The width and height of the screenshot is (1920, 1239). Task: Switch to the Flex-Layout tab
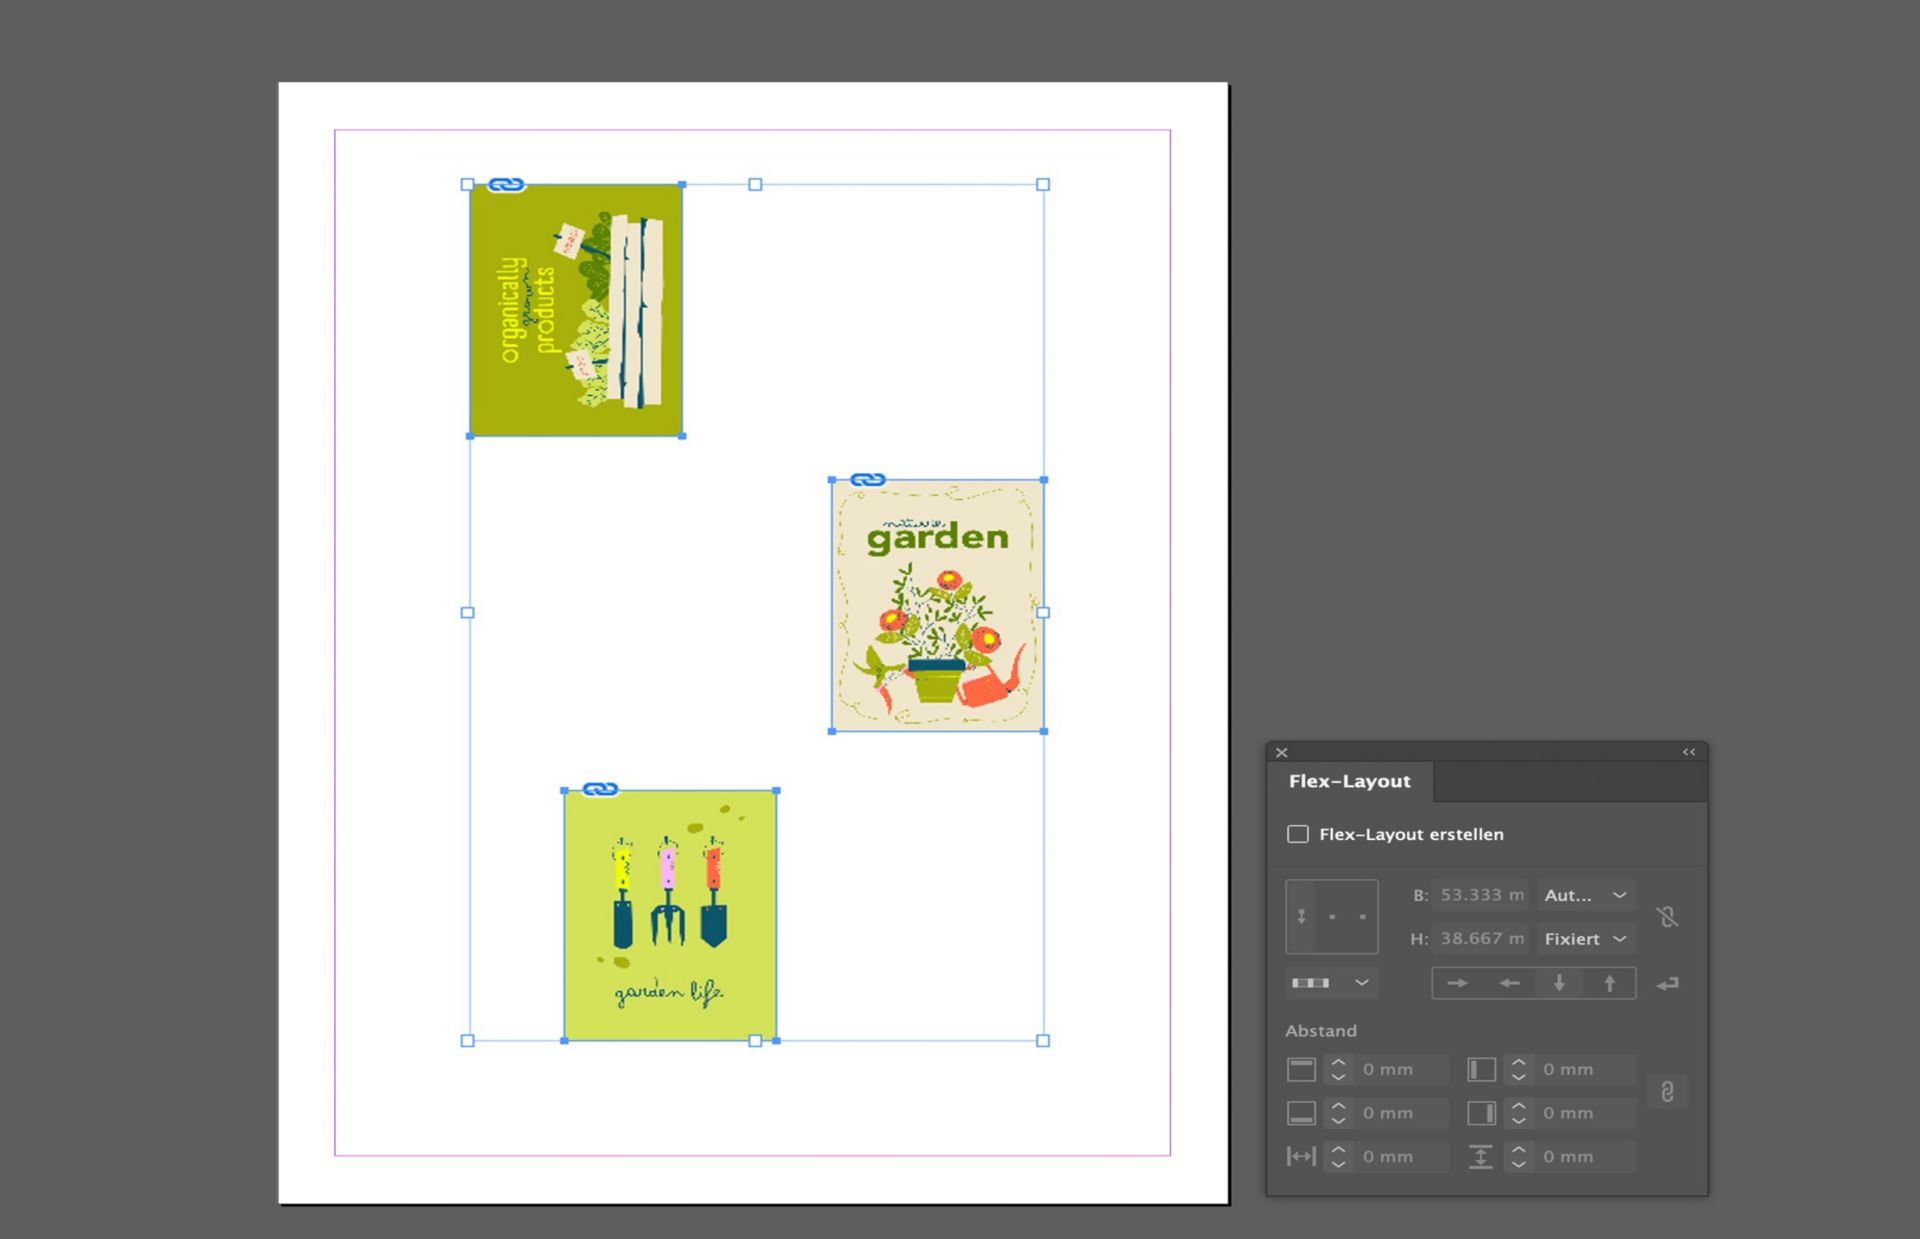(x=1349, y=781)
